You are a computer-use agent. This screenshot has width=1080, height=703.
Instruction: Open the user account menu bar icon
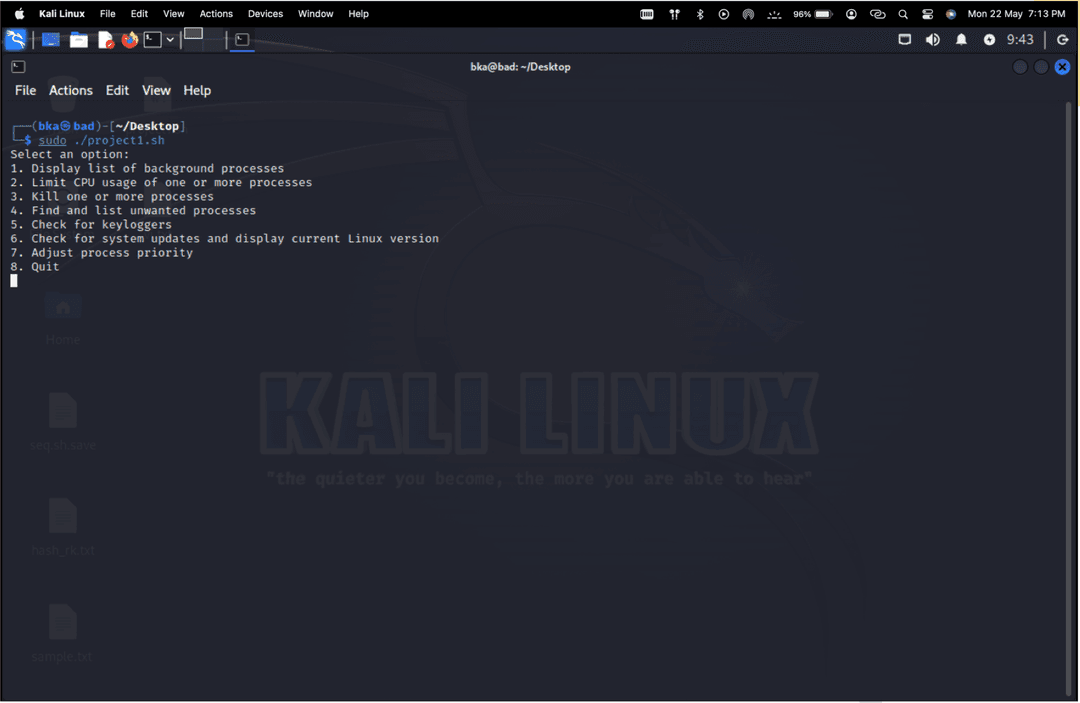coord(851,14)
